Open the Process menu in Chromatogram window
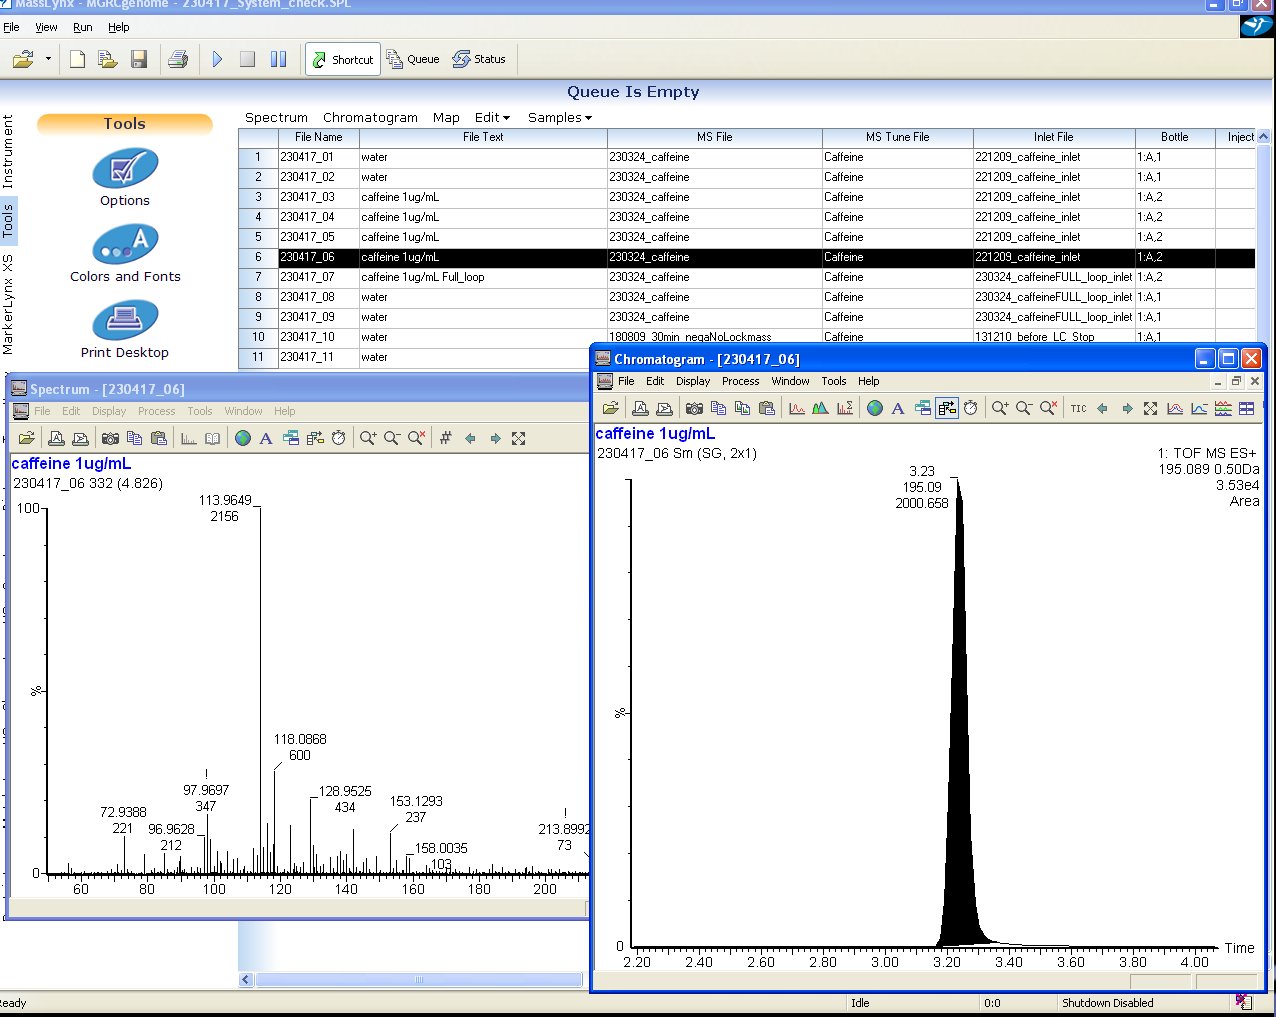Viewport: 1276px width, 1017px height. coord(740,381)
